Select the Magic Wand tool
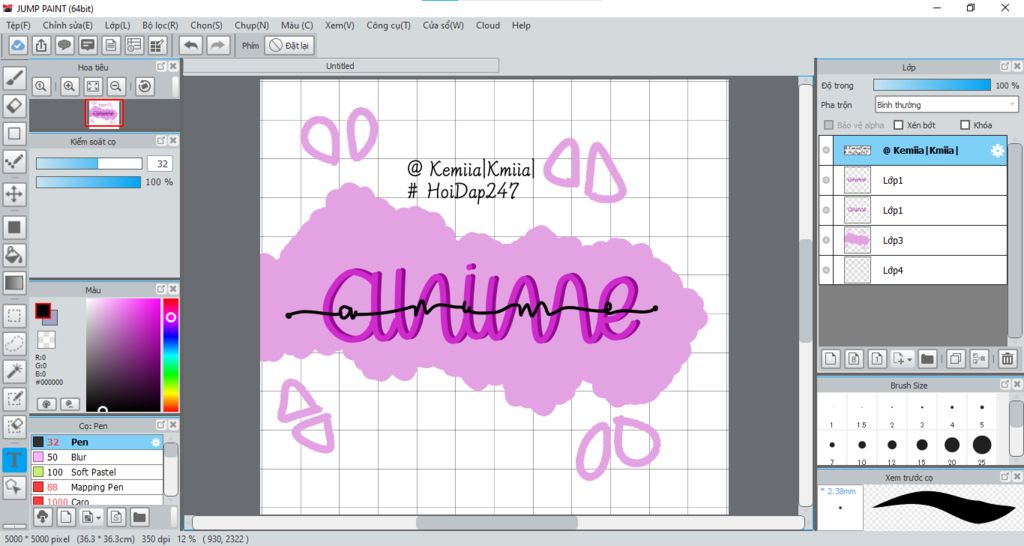This screenshot has width=1024, height=546. (x=15, y=371)
